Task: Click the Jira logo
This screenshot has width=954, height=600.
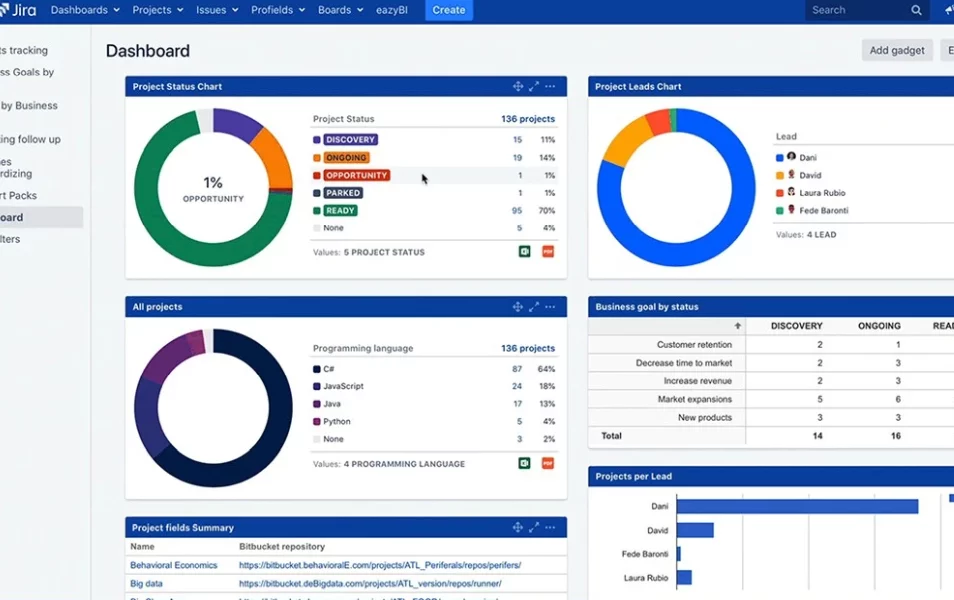Action: click(x=19, y=9)
